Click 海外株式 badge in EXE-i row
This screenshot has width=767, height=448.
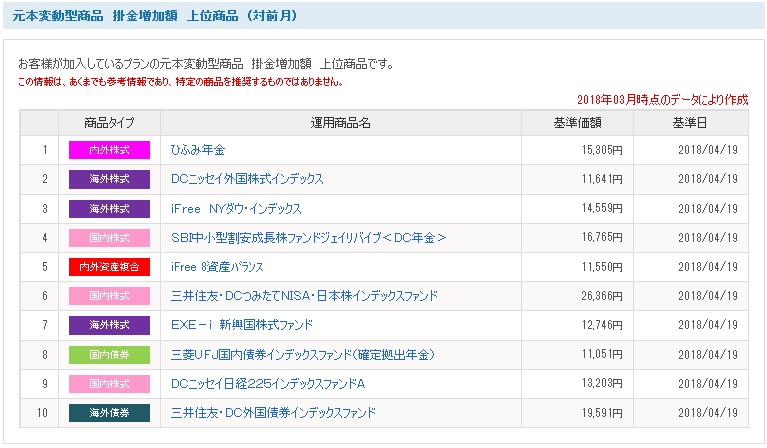109,325
